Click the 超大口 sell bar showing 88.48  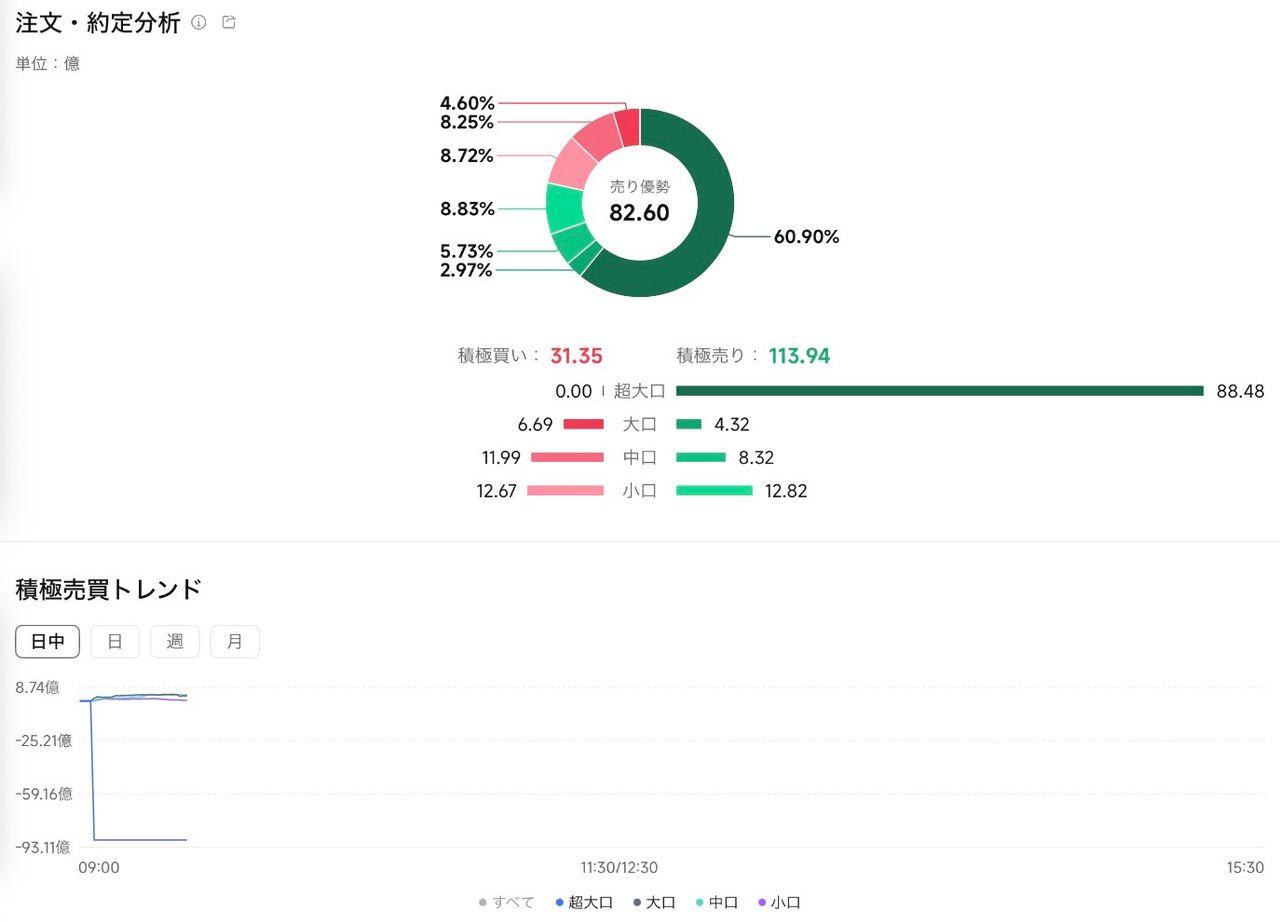point(939,391)
